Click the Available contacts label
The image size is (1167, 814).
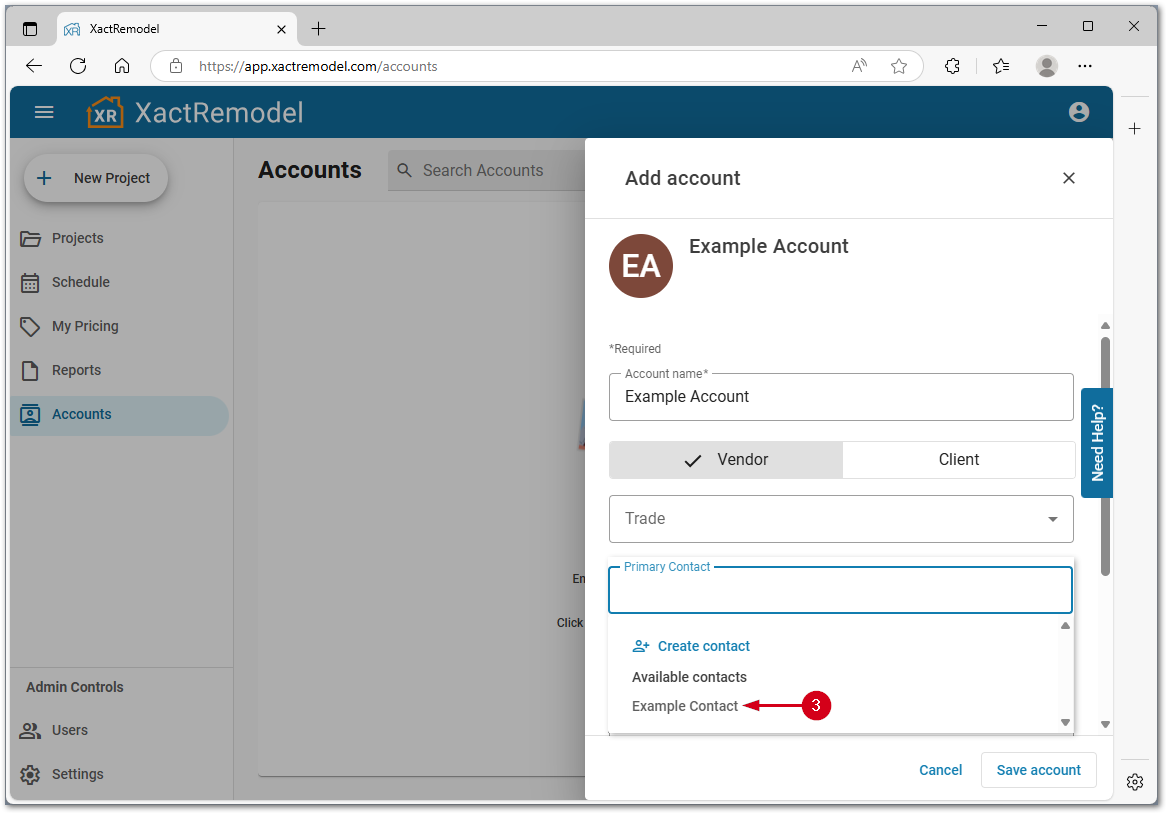coord(689,677)
